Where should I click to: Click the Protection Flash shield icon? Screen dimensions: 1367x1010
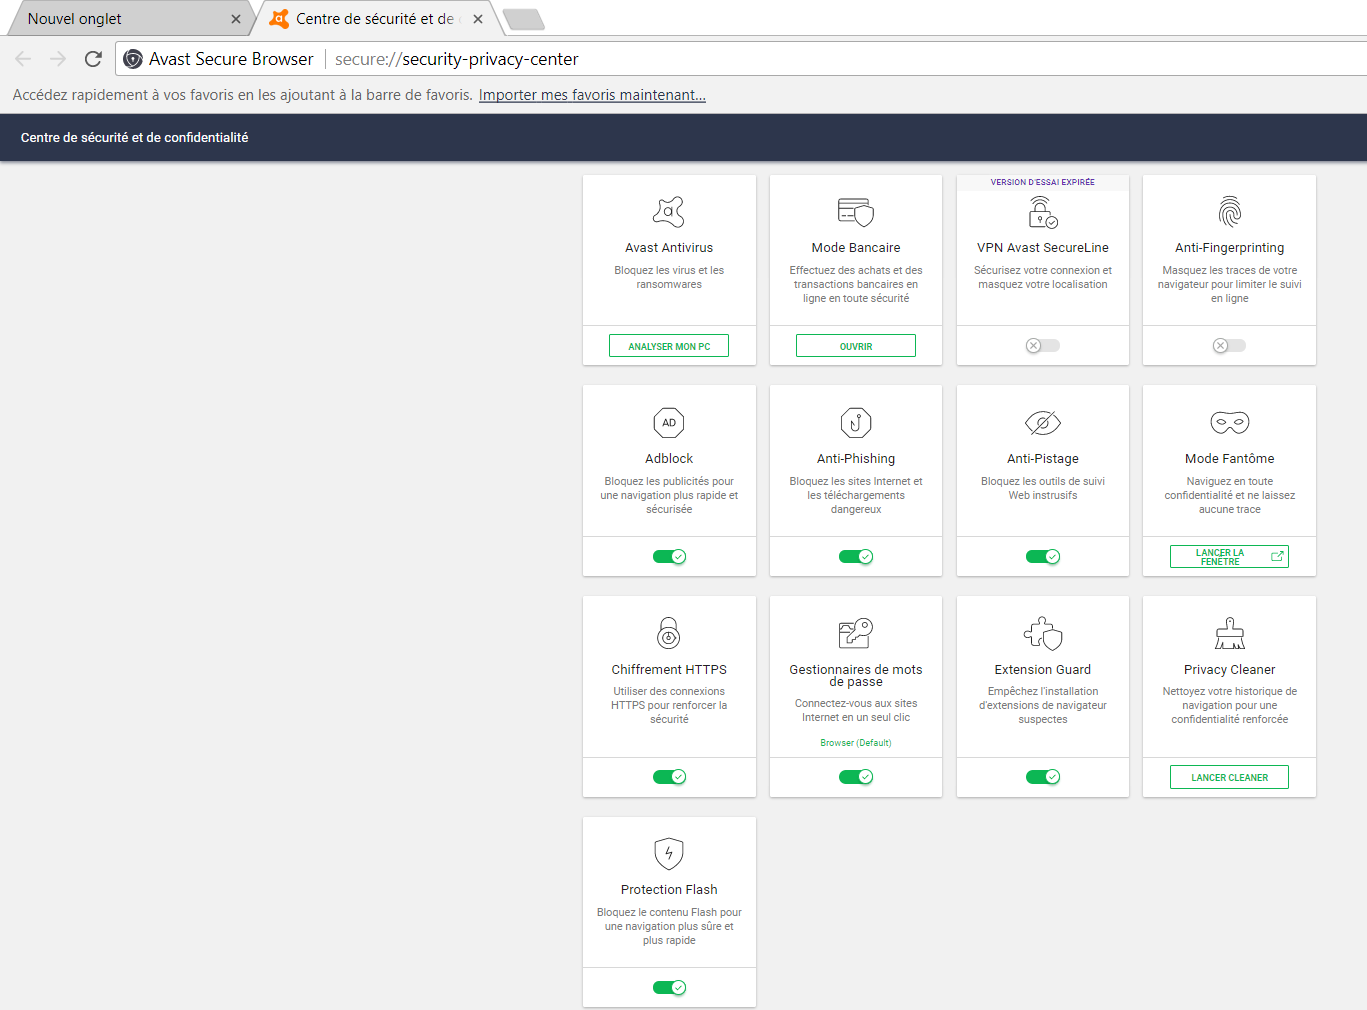pos(669,854)
